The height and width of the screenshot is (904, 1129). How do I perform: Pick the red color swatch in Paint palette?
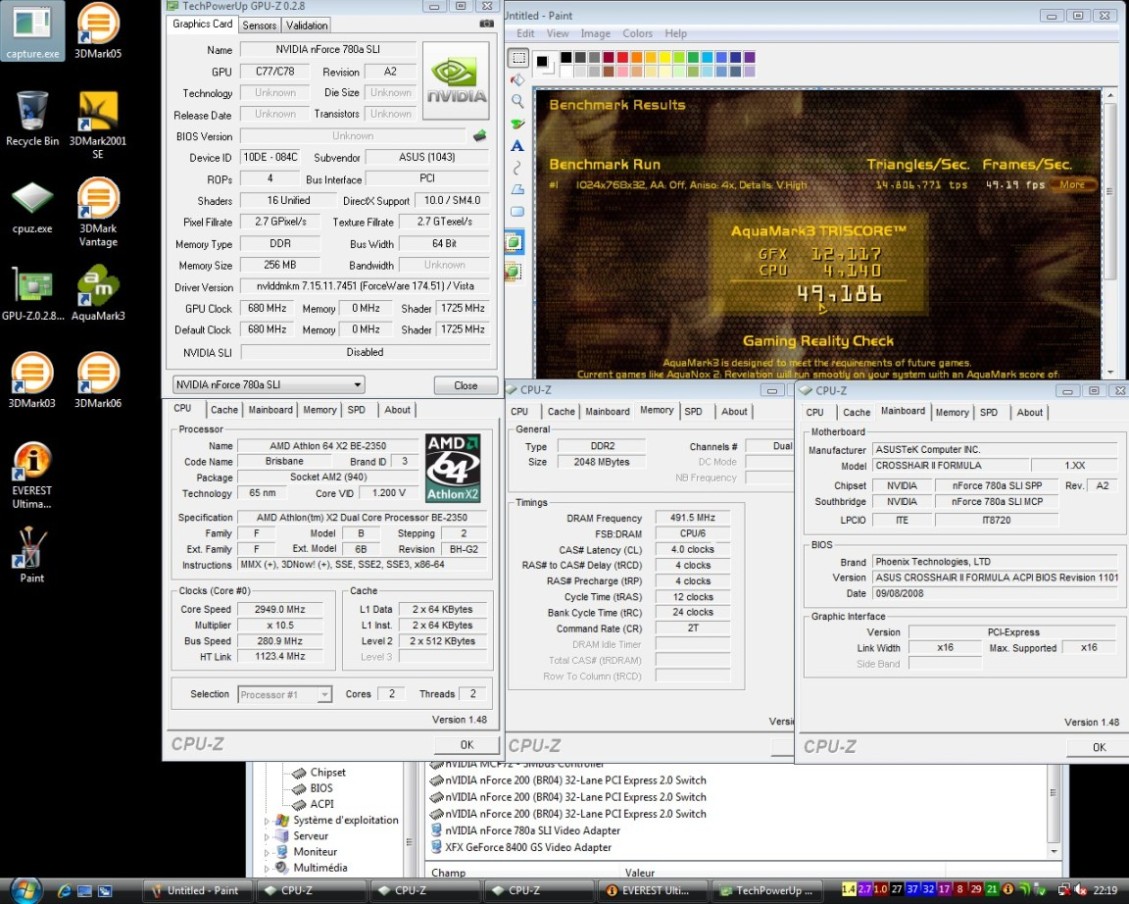click(623, 57)
